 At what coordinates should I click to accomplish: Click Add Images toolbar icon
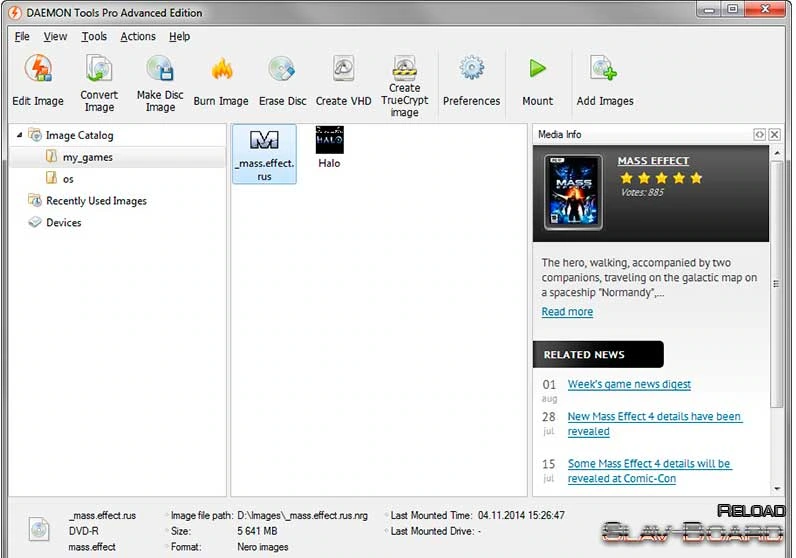point(603,68)
